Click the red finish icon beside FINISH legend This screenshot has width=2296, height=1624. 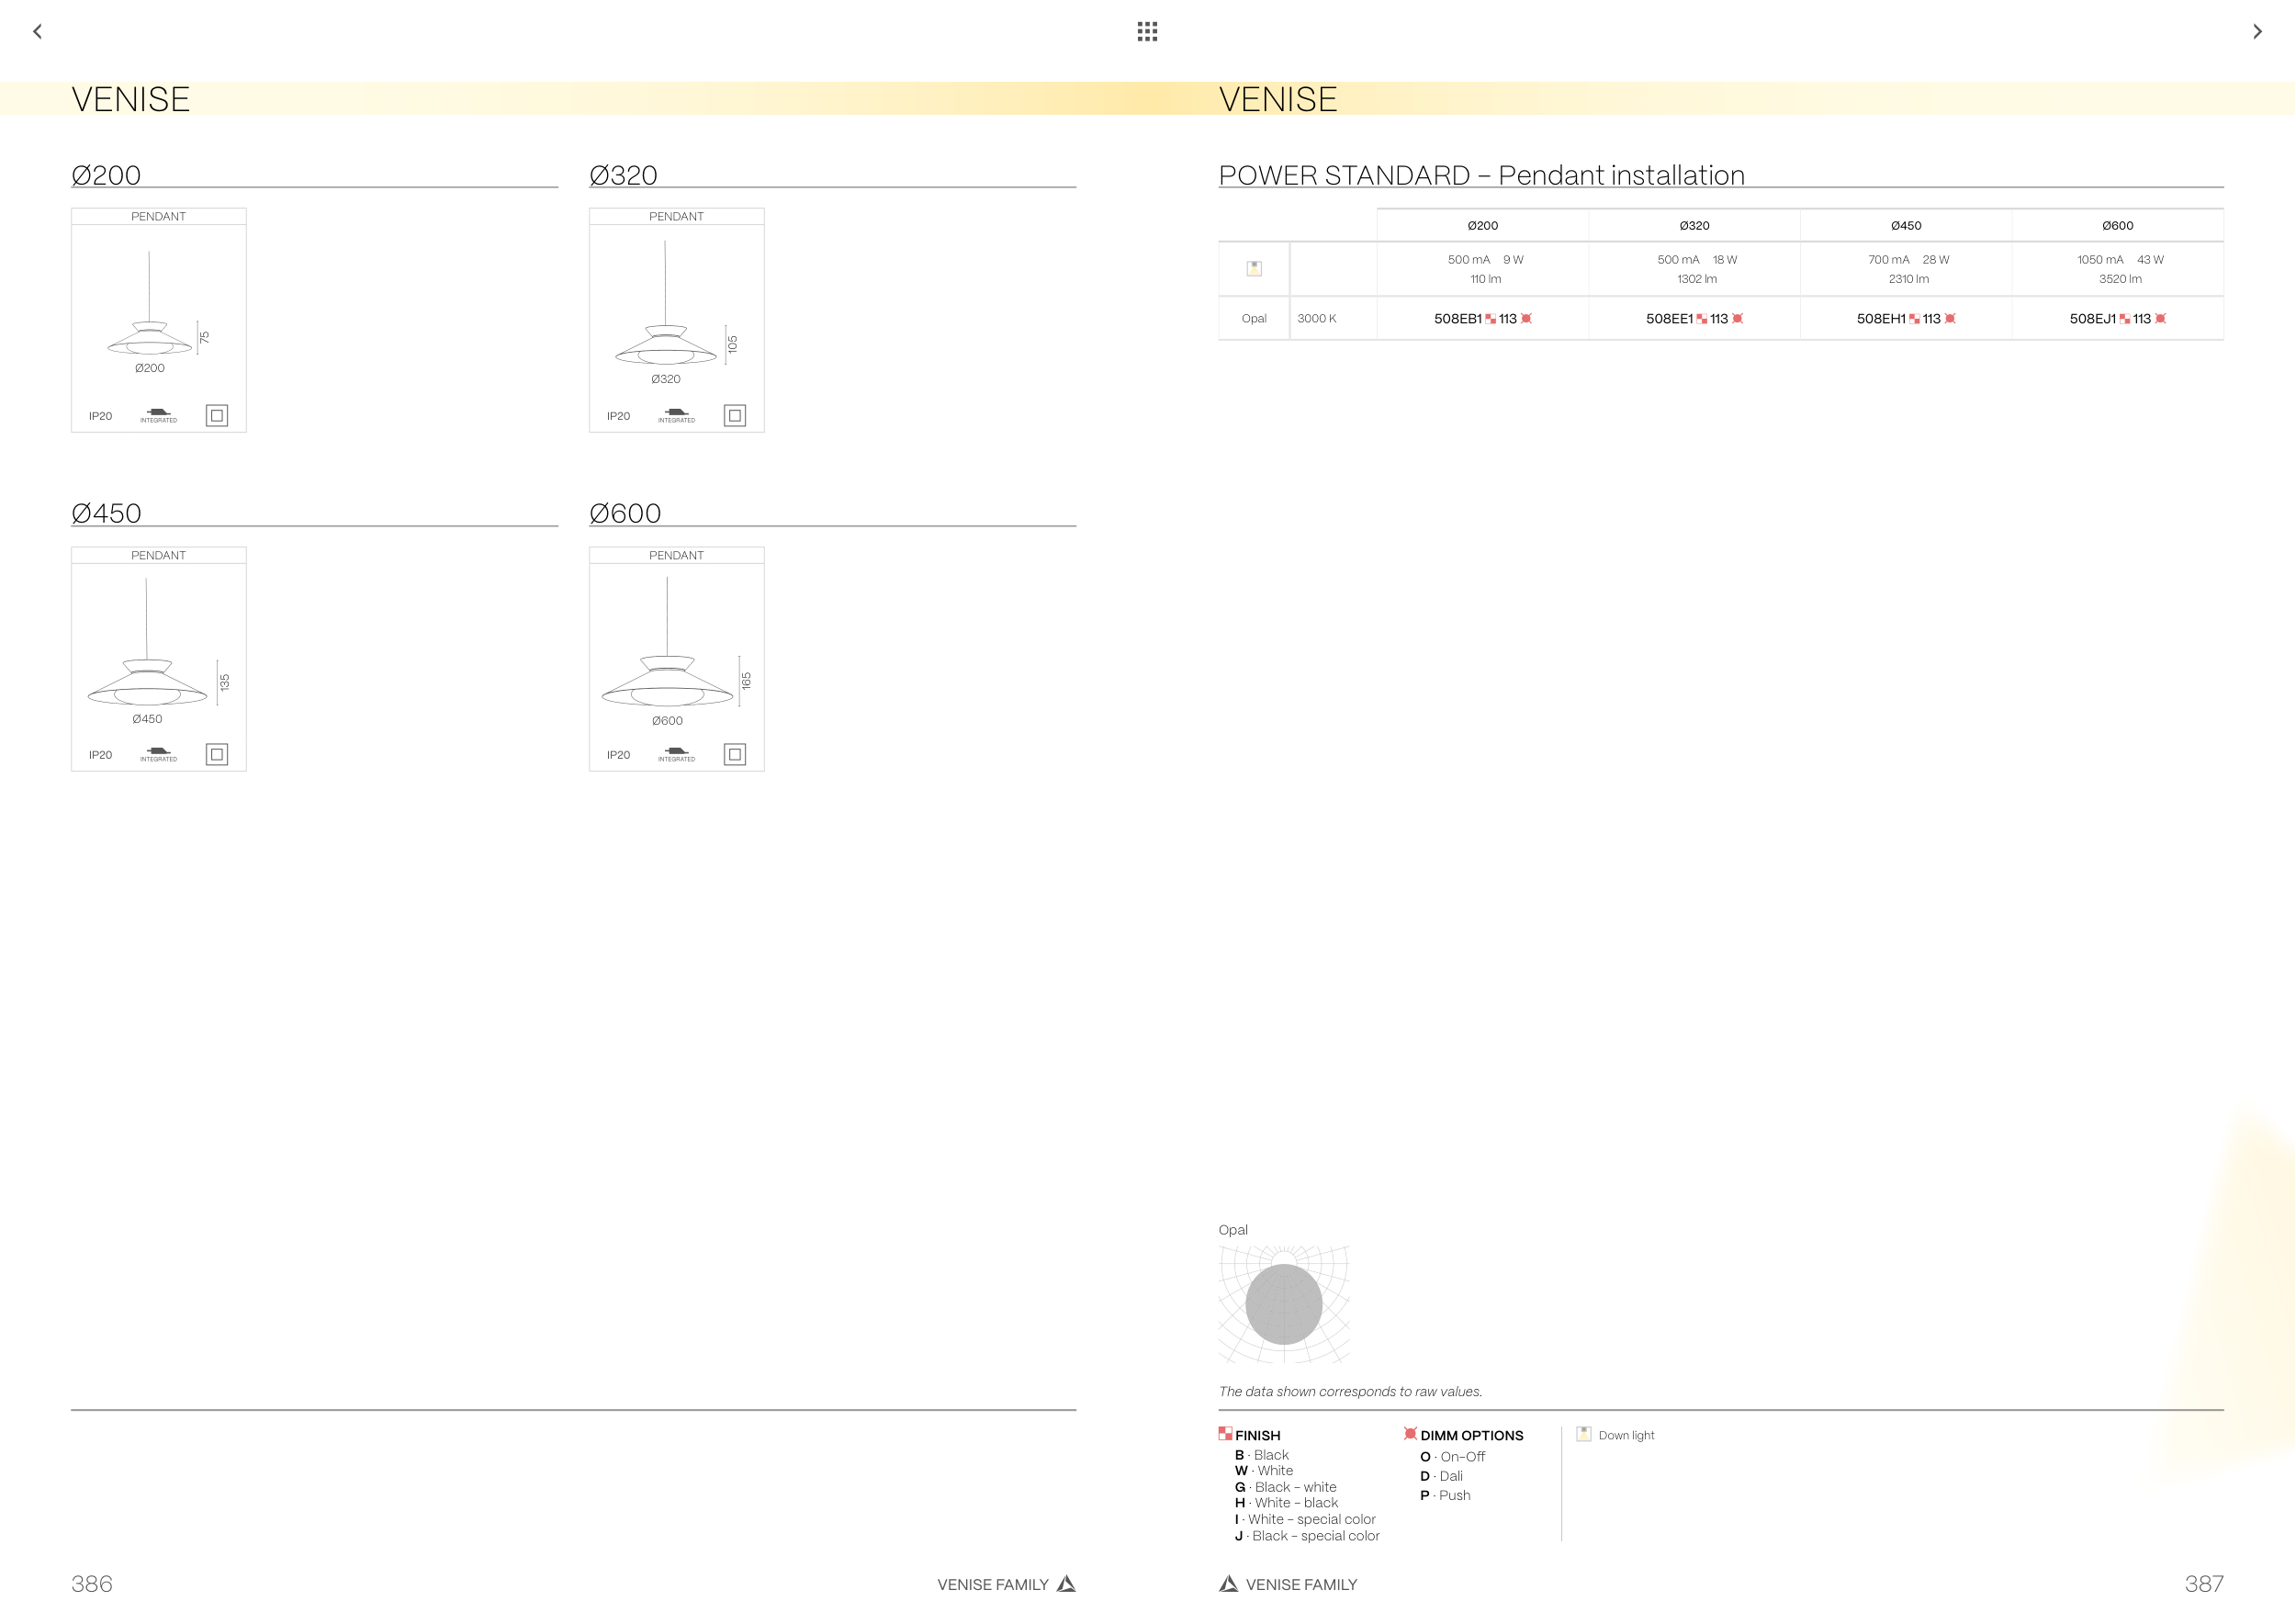[1225, 1433]
